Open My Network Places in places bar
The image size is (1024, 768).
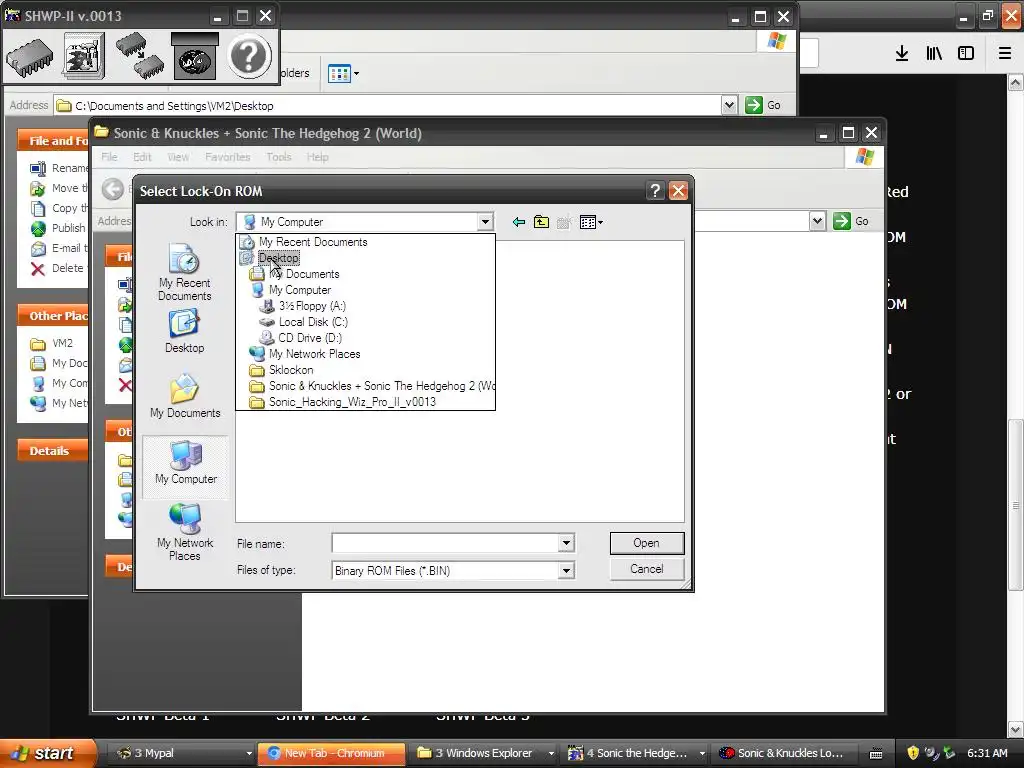pyautogui.click(x=185, y=532)
